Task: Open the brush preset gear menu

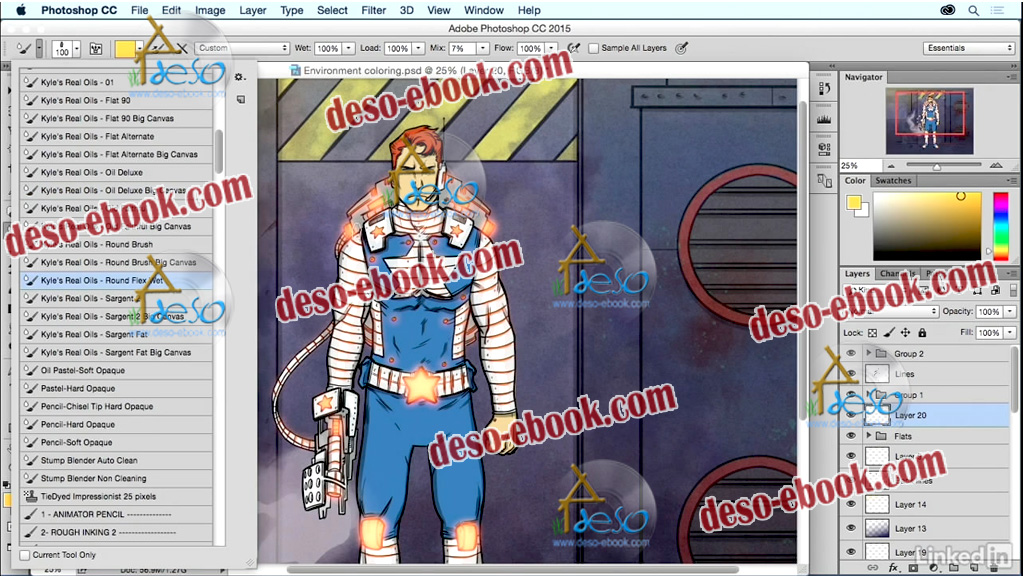Action: tap(239, 77)
